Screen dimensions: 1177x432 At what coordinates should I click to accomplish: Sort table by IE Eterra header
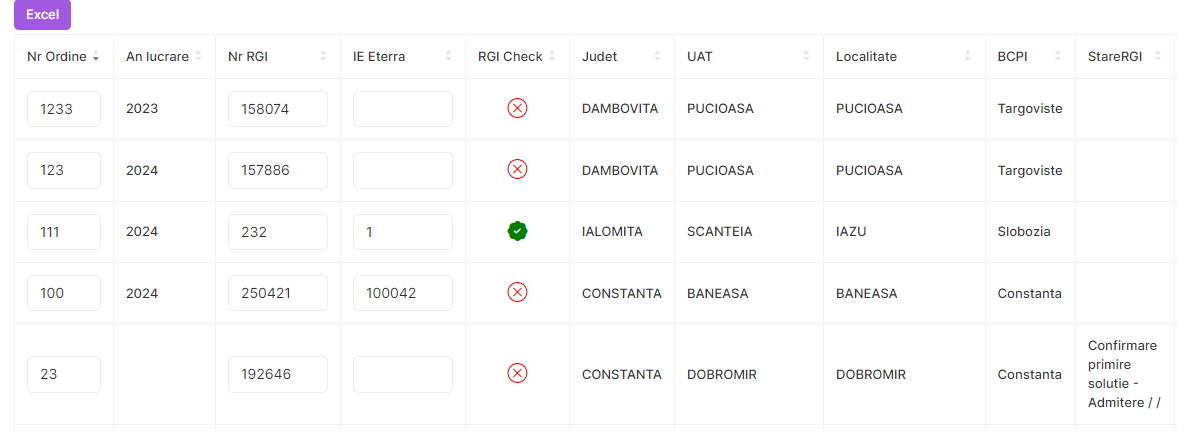tap(448, 57)
